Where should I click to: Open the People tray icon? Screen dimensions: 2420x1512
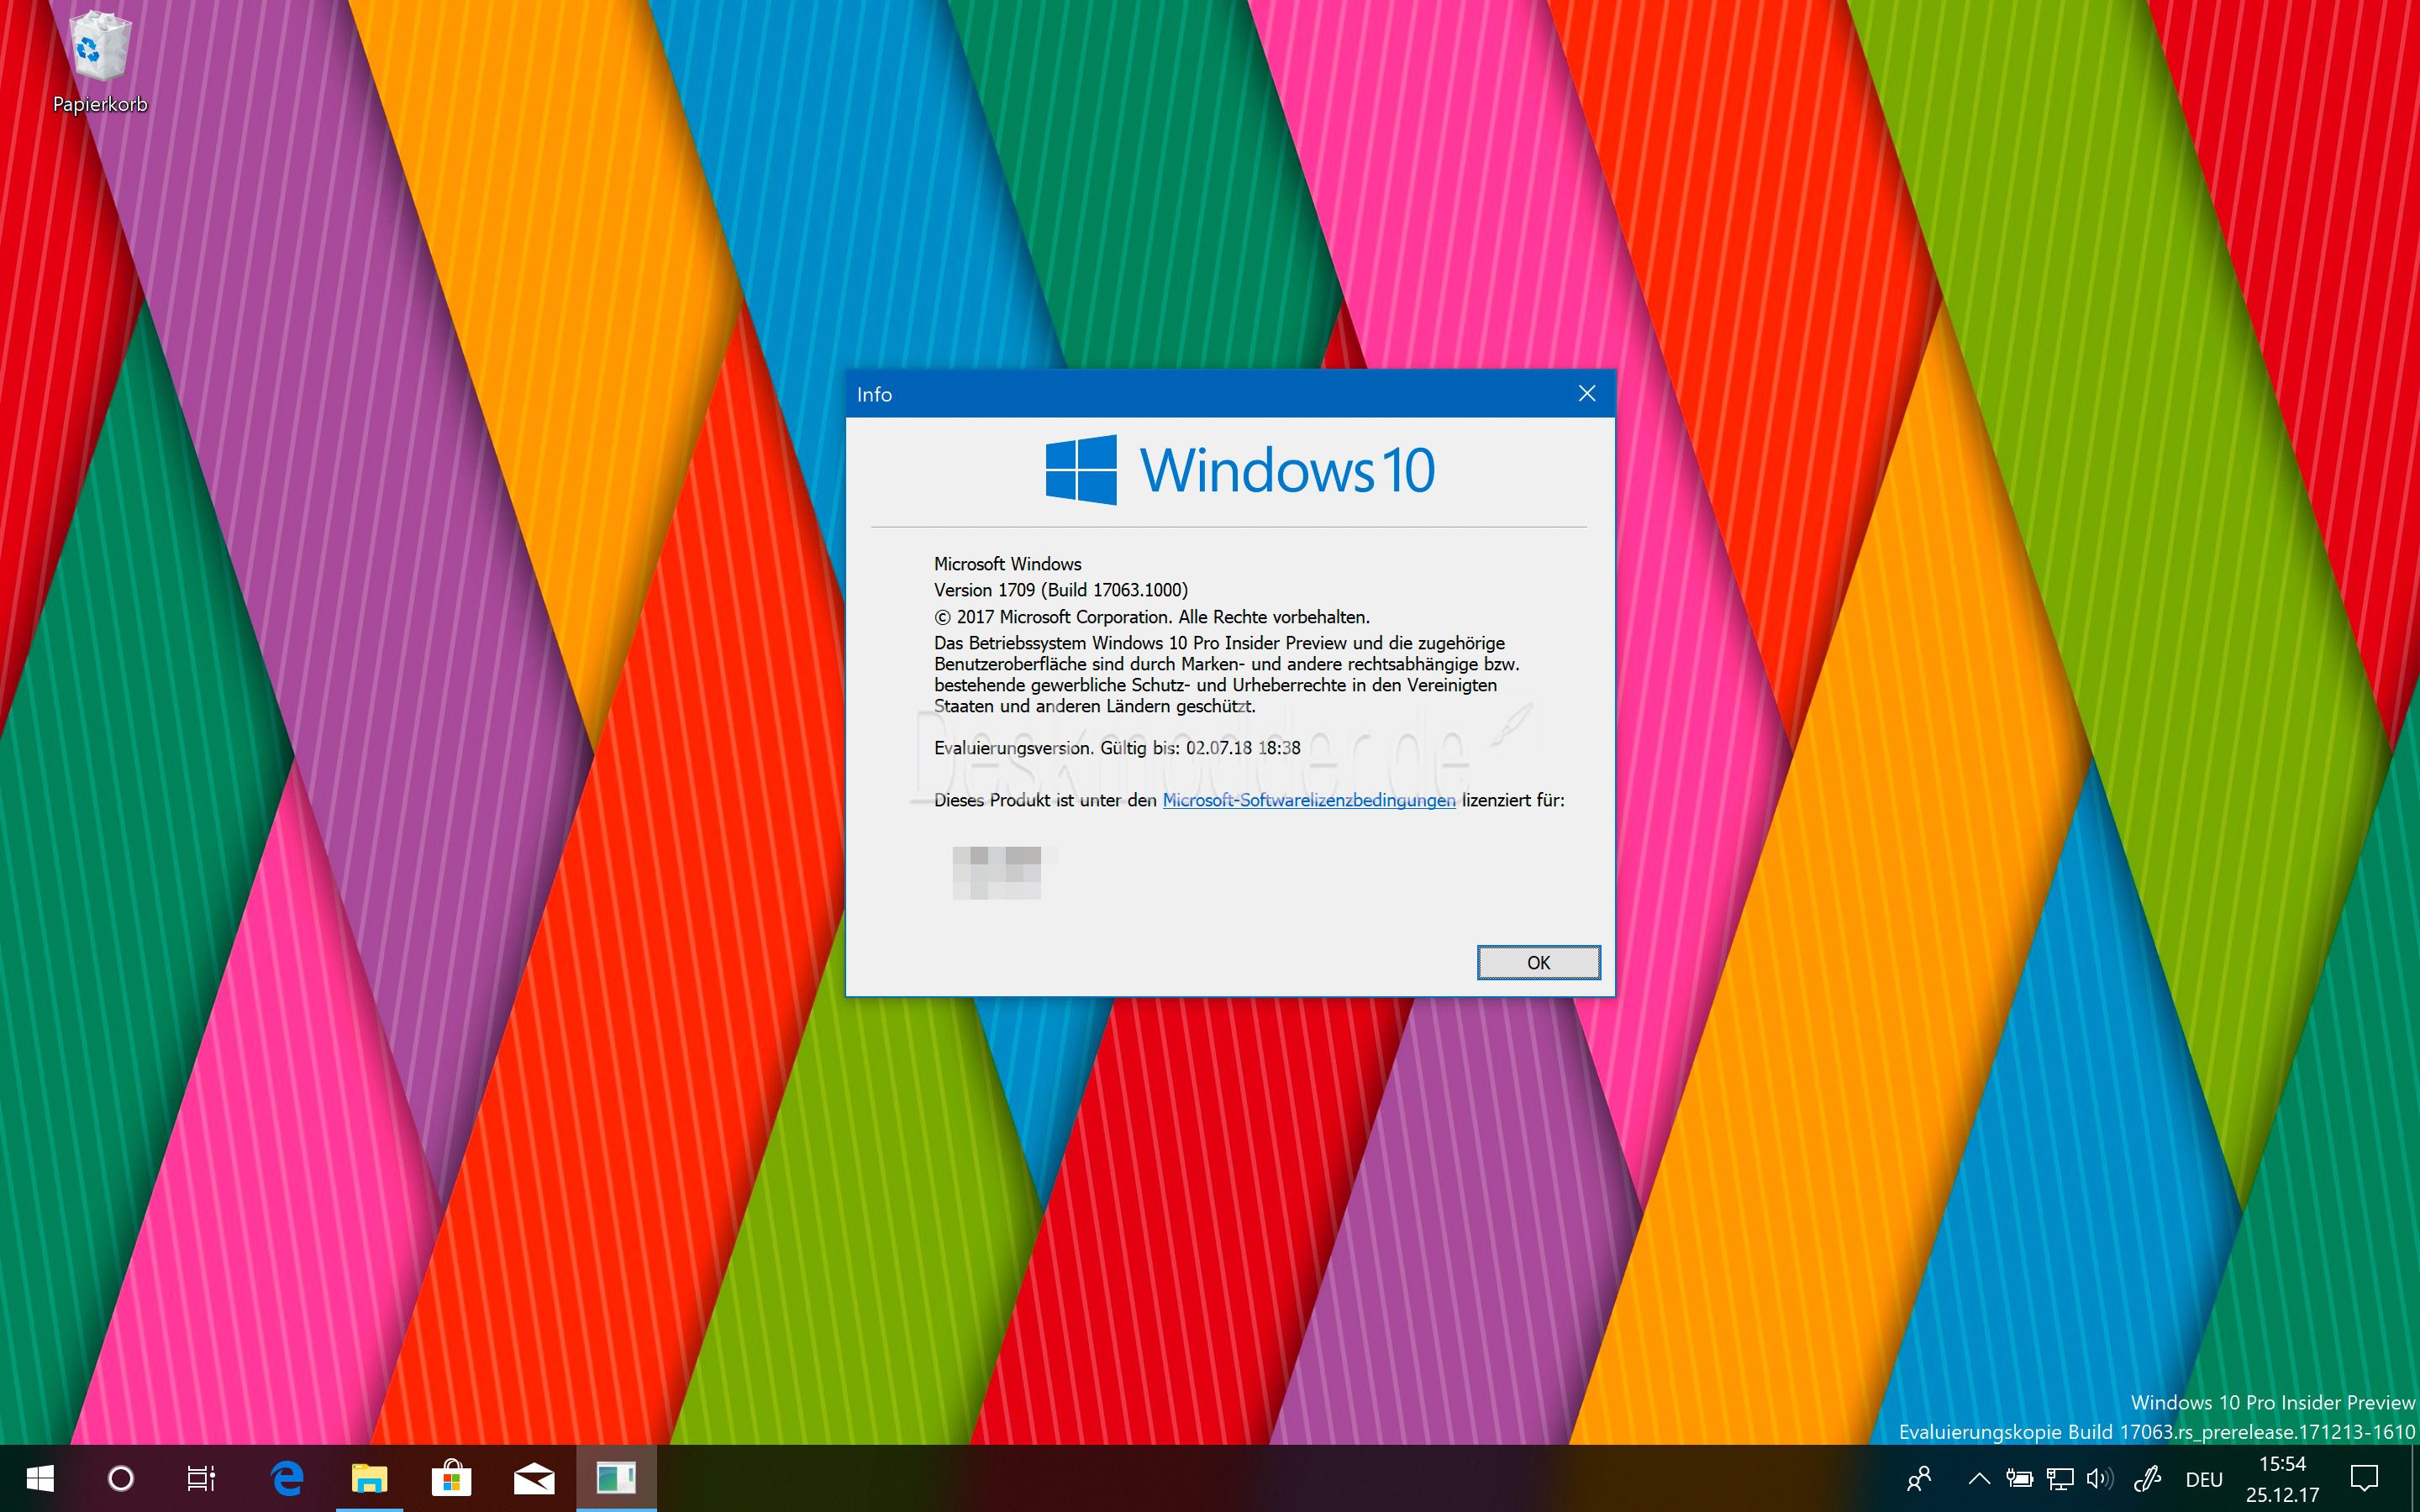point(1919,1478)
